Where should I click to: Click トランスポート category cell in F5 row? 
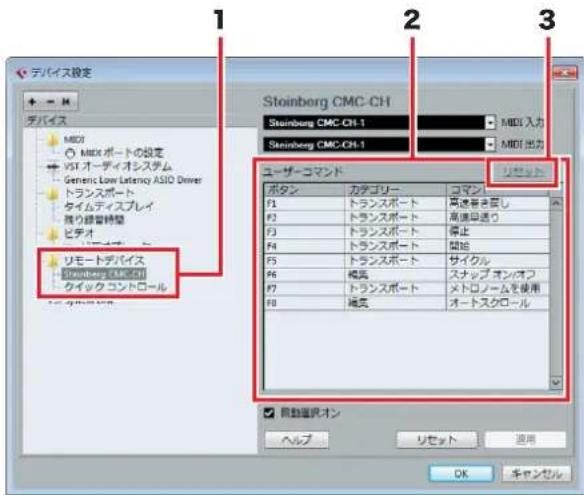(x=396, y=260)
